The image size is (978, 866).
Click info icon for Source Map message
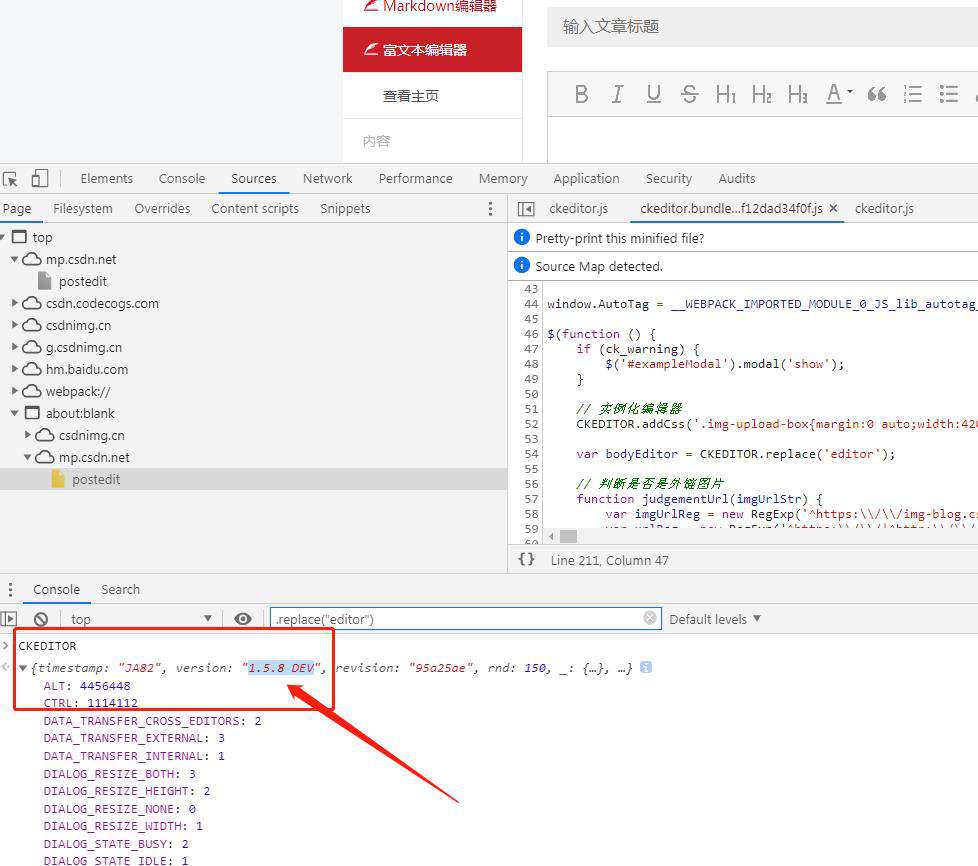[x=521, y=266]
